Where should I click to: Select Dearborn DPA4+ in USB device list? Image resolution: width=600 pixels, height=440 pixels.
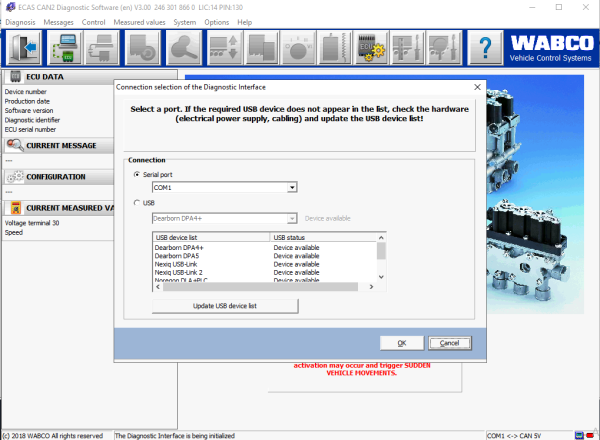point(179,248)
